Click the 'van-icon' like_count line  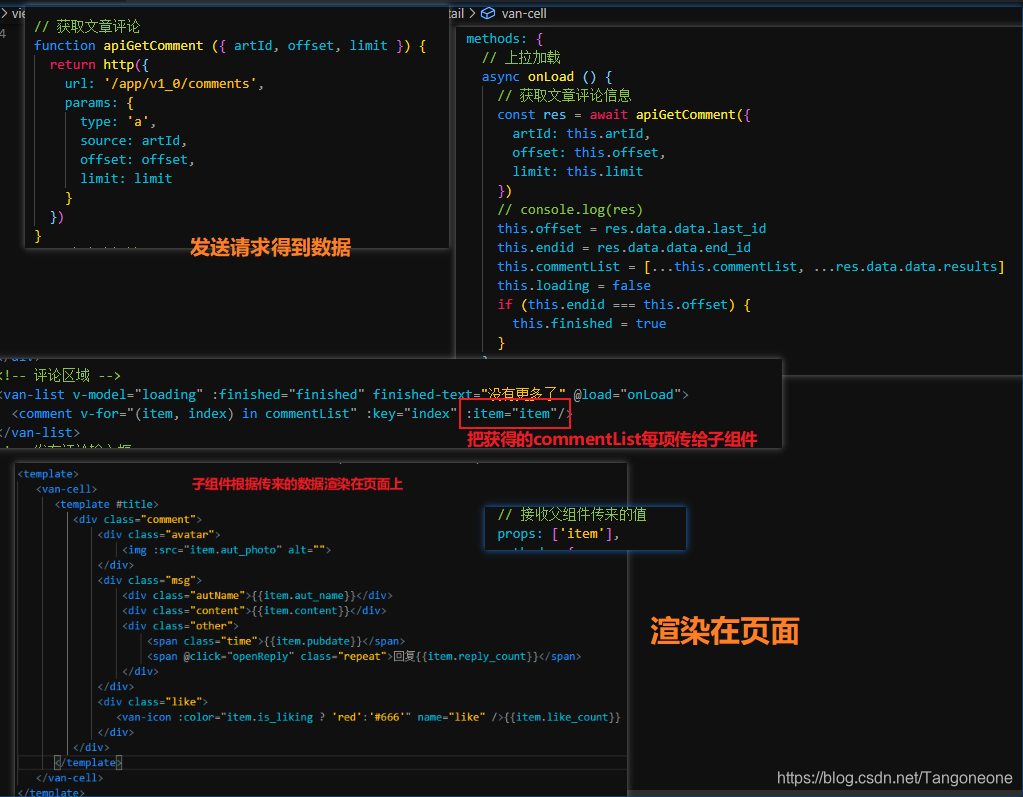pos(369,717)
